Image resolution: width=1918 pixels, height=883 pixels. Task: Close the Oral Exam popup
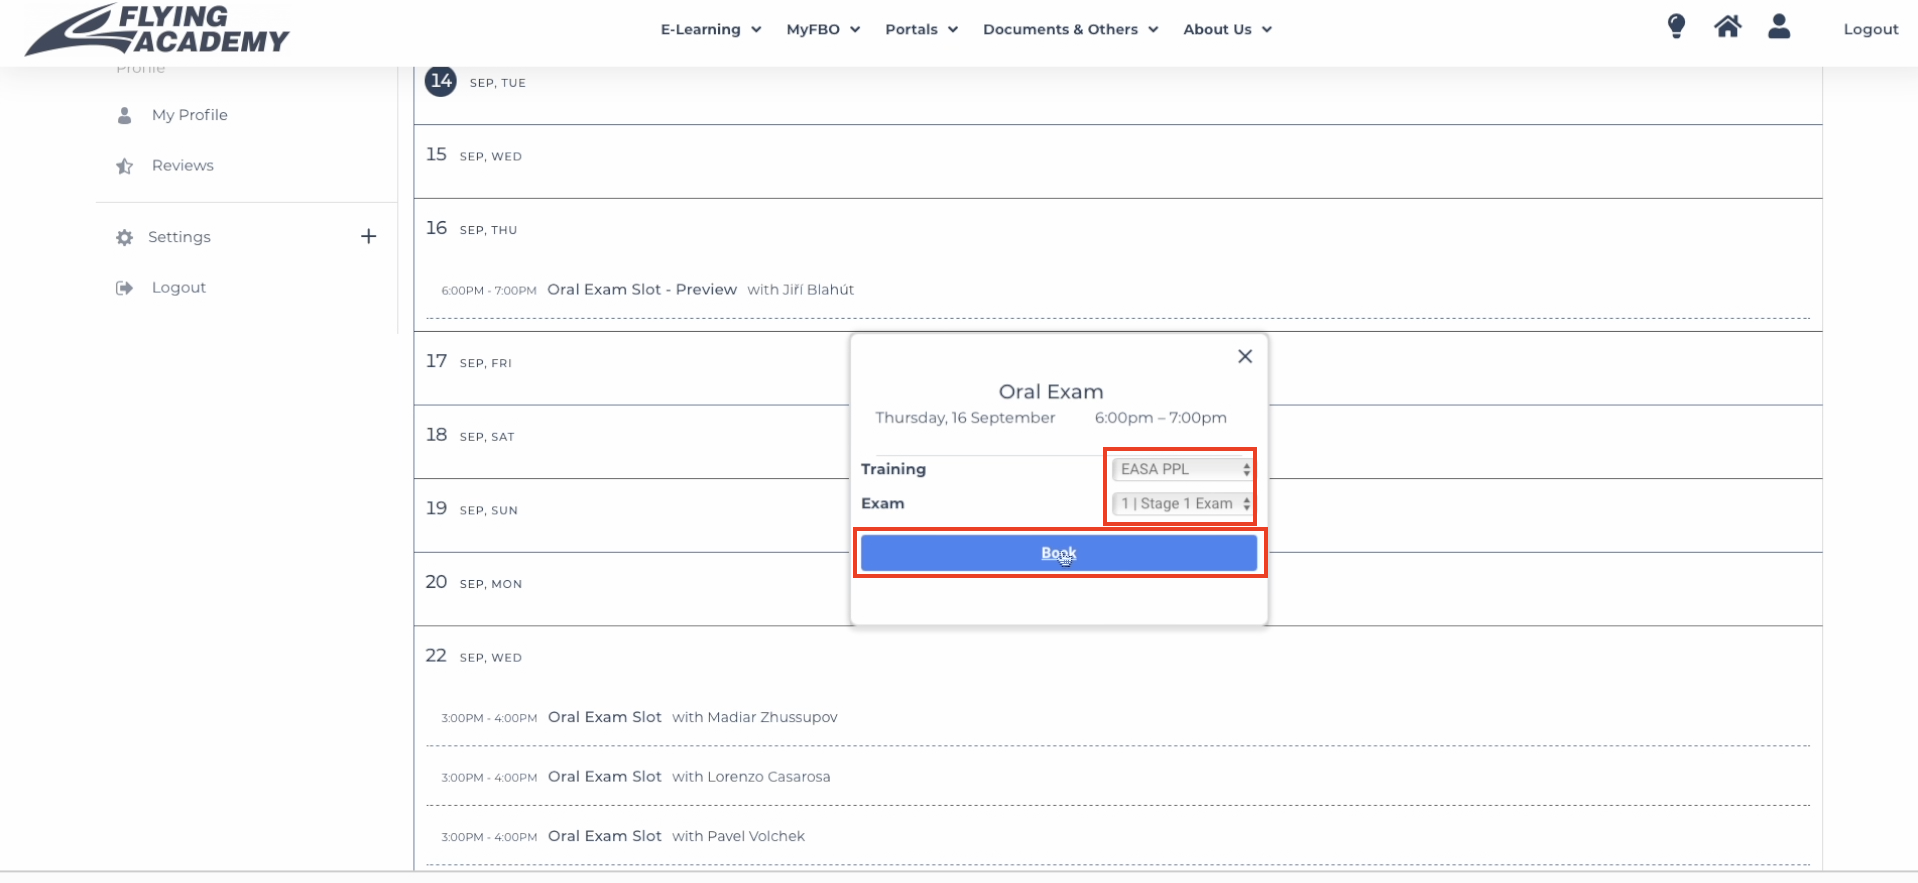point(1244,356)
